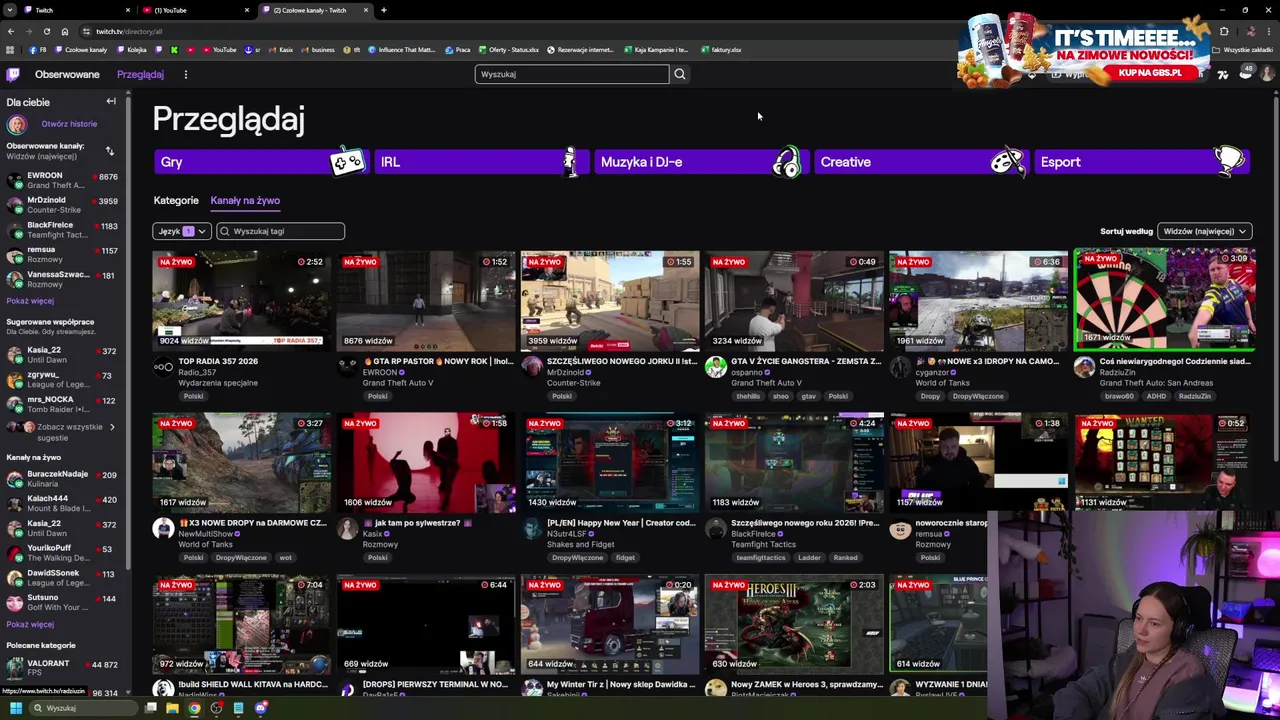Click the Creative palette icon

(1007, 162)
